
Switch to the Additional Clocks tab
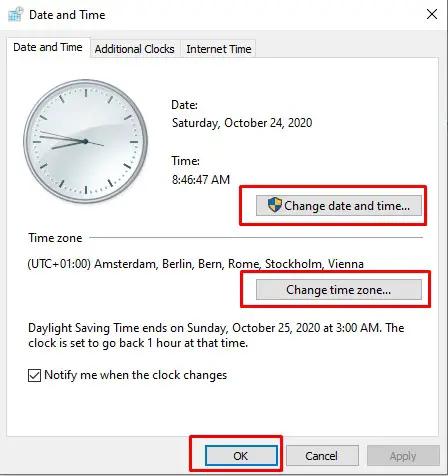click(135, 49)
